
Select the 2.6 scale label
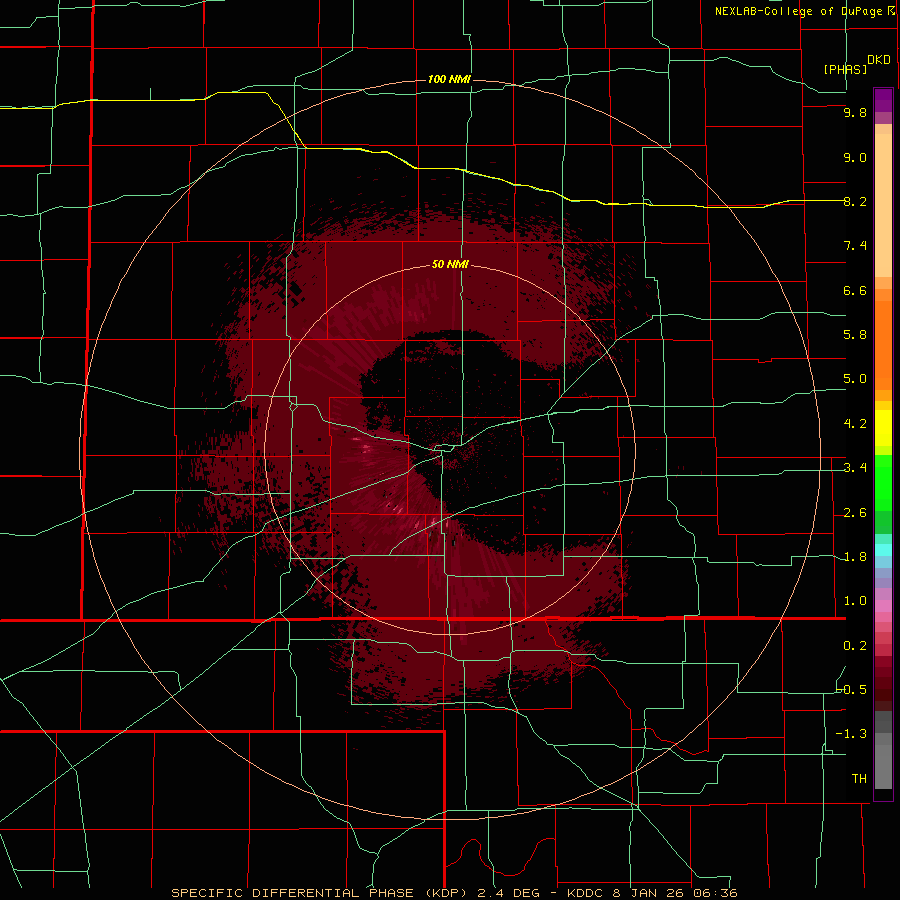[855, 513]
